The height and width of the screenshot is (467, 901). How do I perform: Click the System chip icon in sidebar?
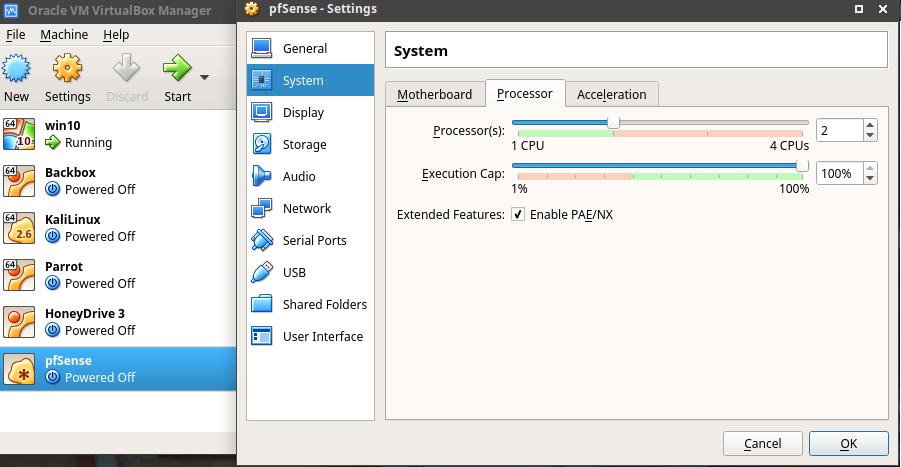[262, 80]
